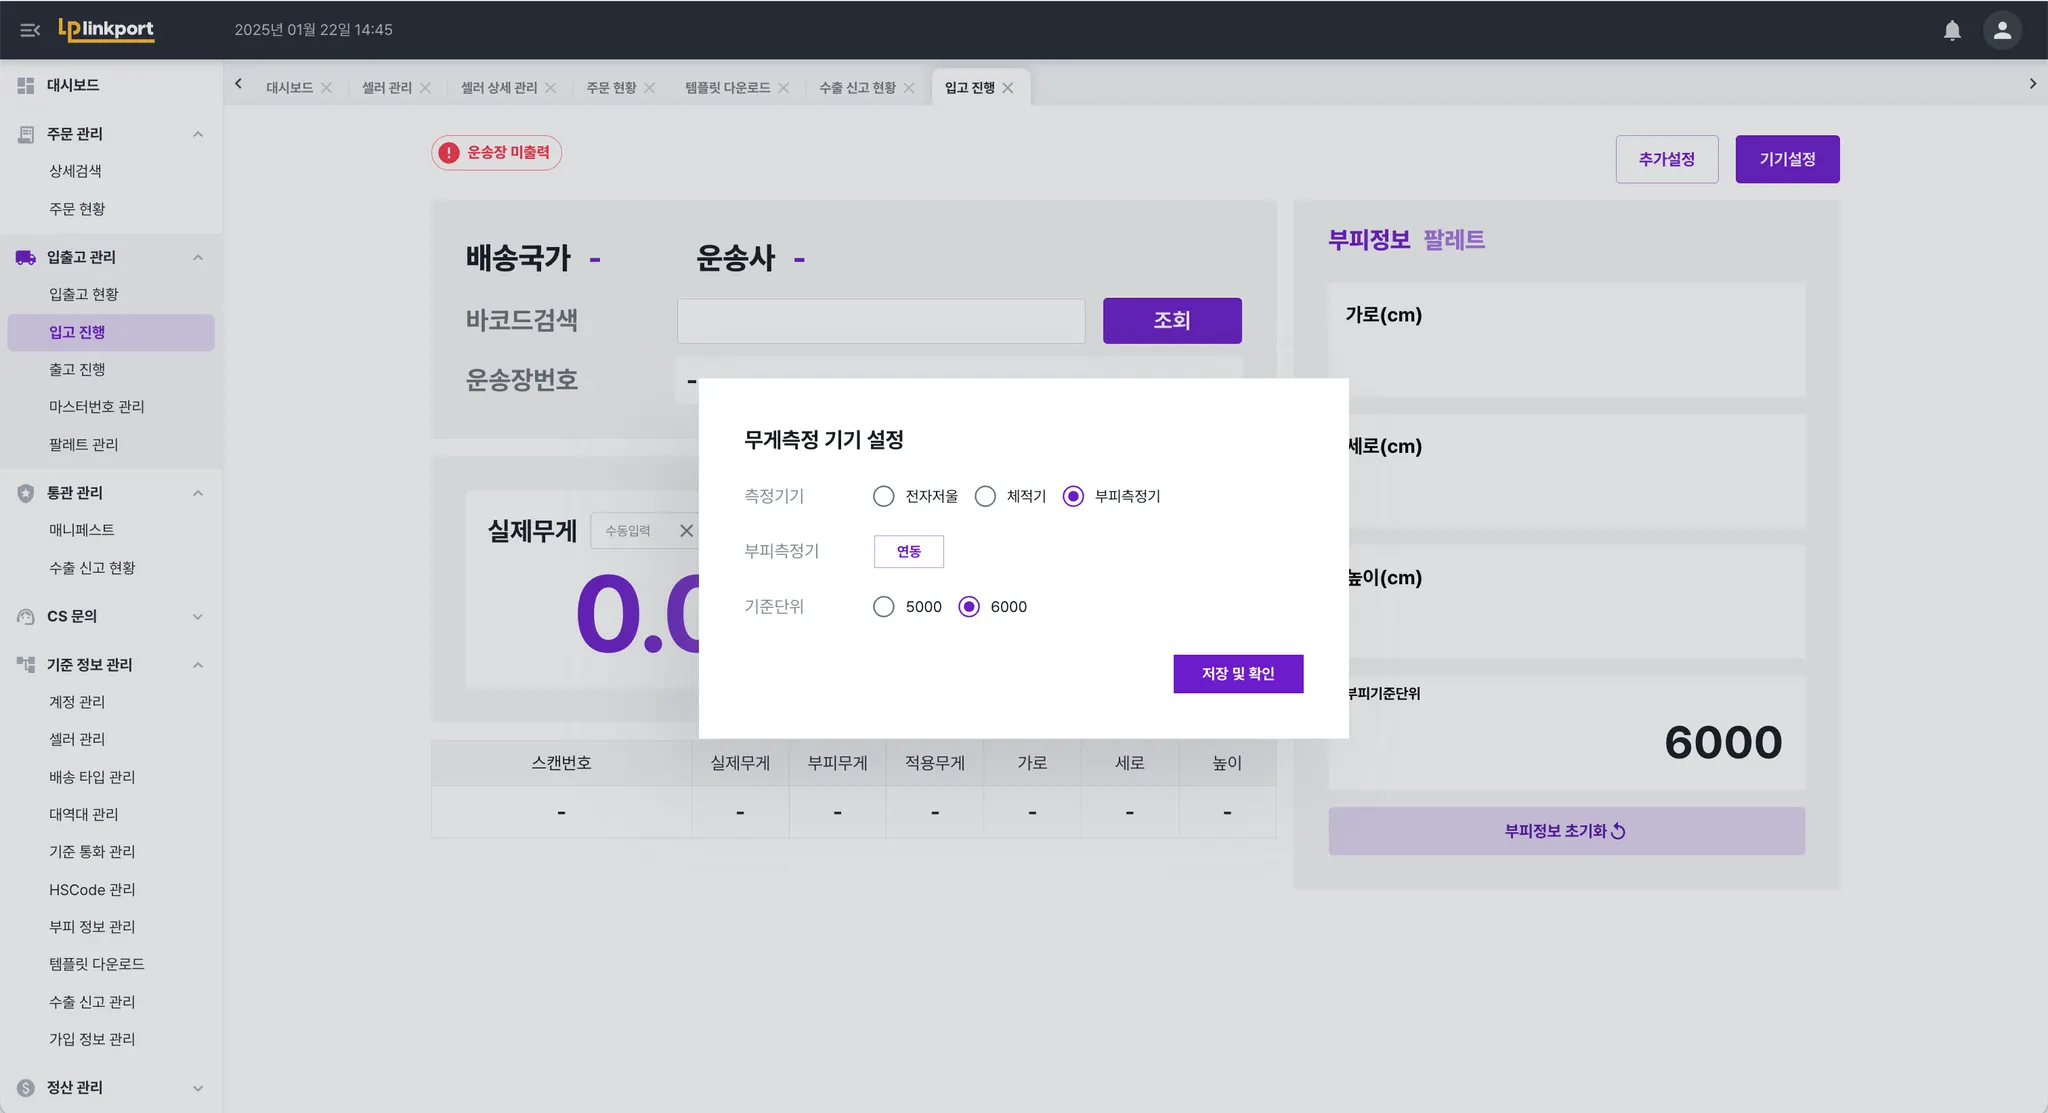Clear 수동입력 field with X icon
The height and width of the screenshot is (1113, 2048).
686,531
